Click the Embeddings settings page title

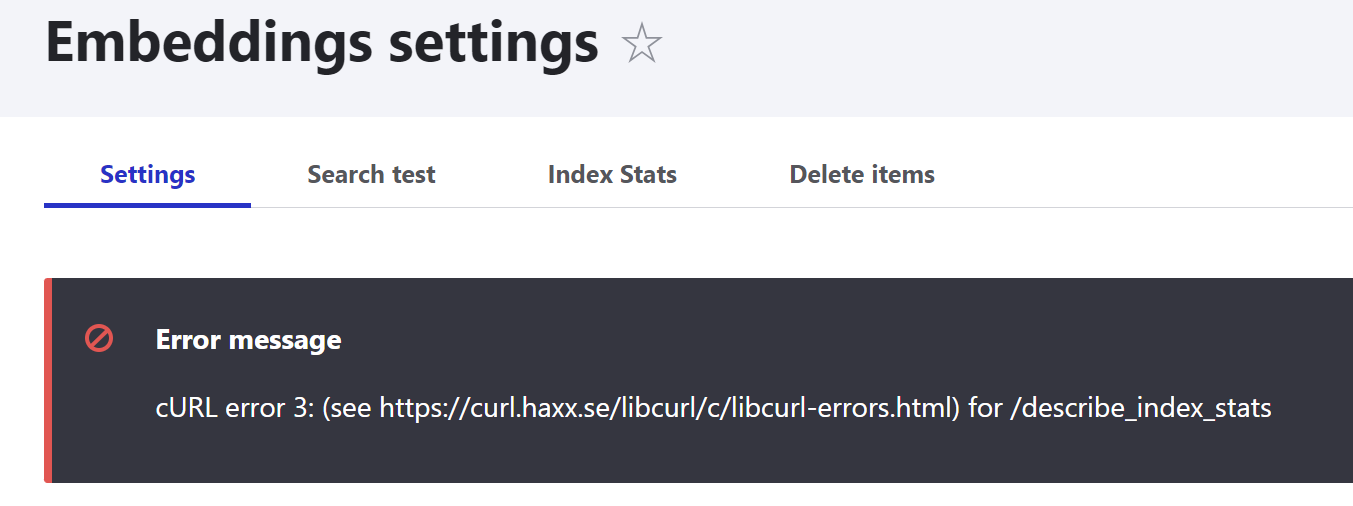322,44
